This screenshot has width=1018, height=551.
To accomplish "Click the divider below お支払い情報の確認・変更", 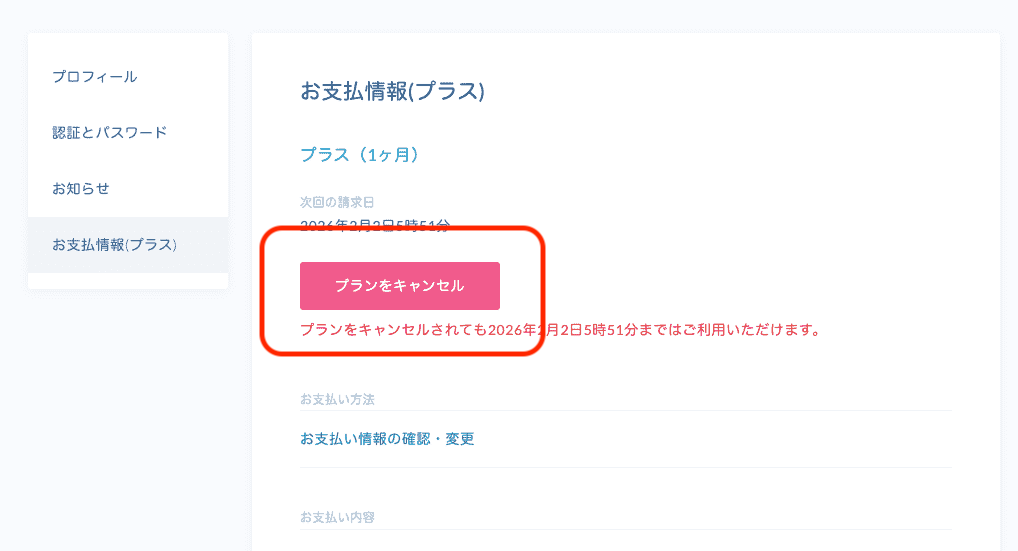I will (x=625, y=467).
